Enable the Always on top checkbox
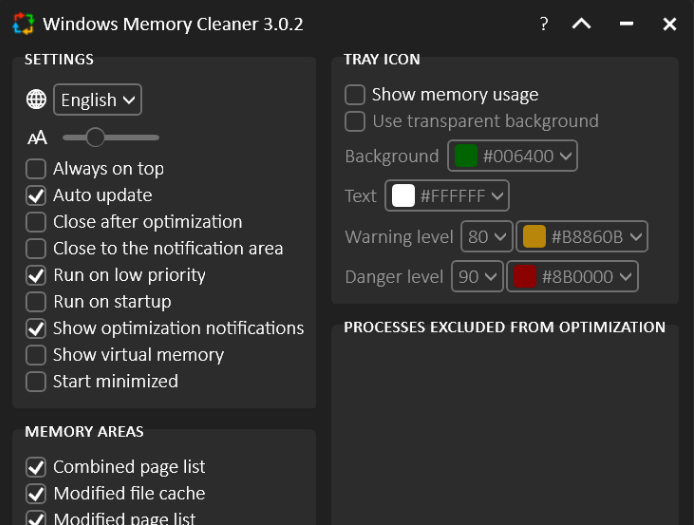 coord(36,169)
